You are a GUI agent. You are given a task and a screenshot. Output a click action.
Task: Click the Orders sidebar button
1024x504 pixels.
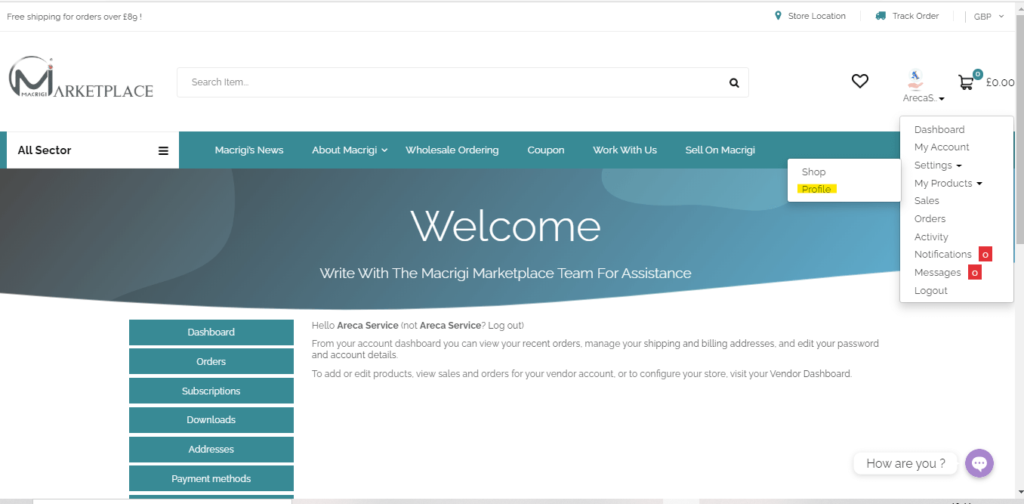(211, 362)
